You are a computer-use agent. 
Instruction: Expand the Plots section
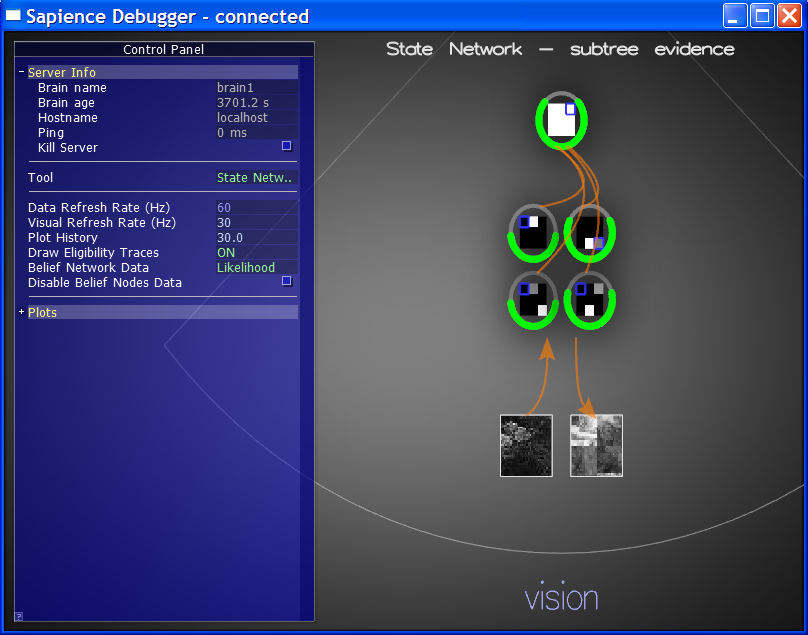tap(22, 312)
